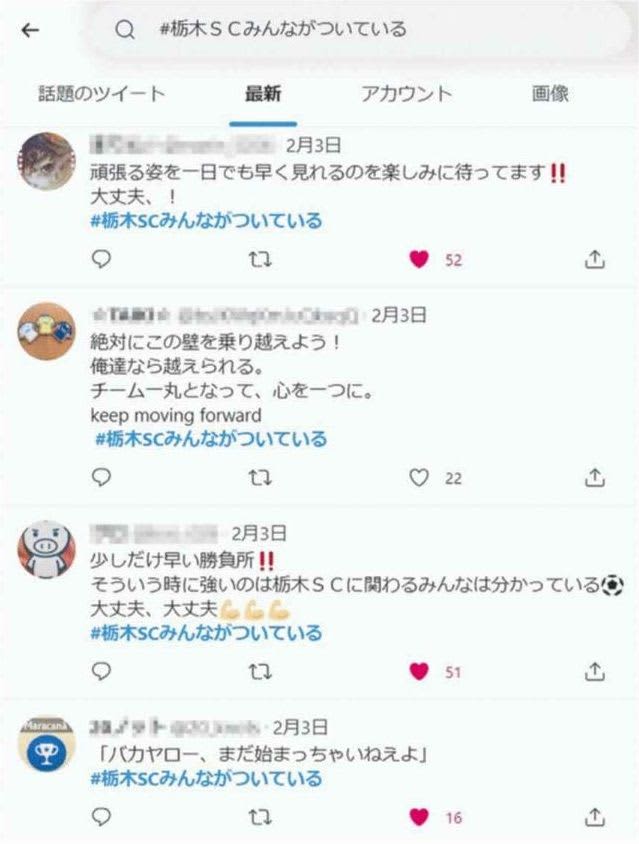Share the バカヤロー tweet

[x=594, y=817]
